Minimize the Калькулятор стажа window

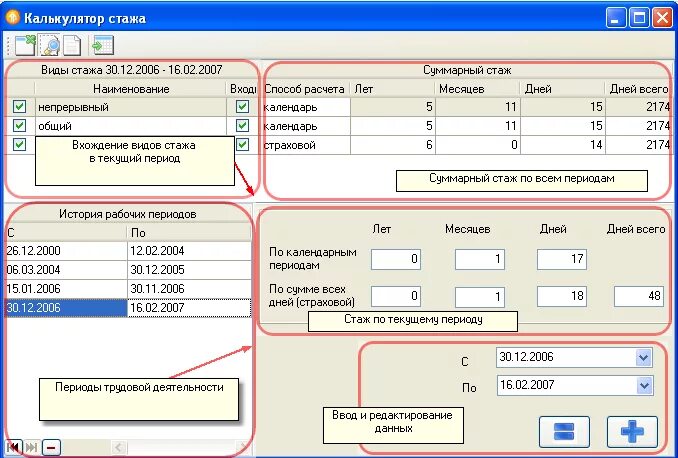615,18
